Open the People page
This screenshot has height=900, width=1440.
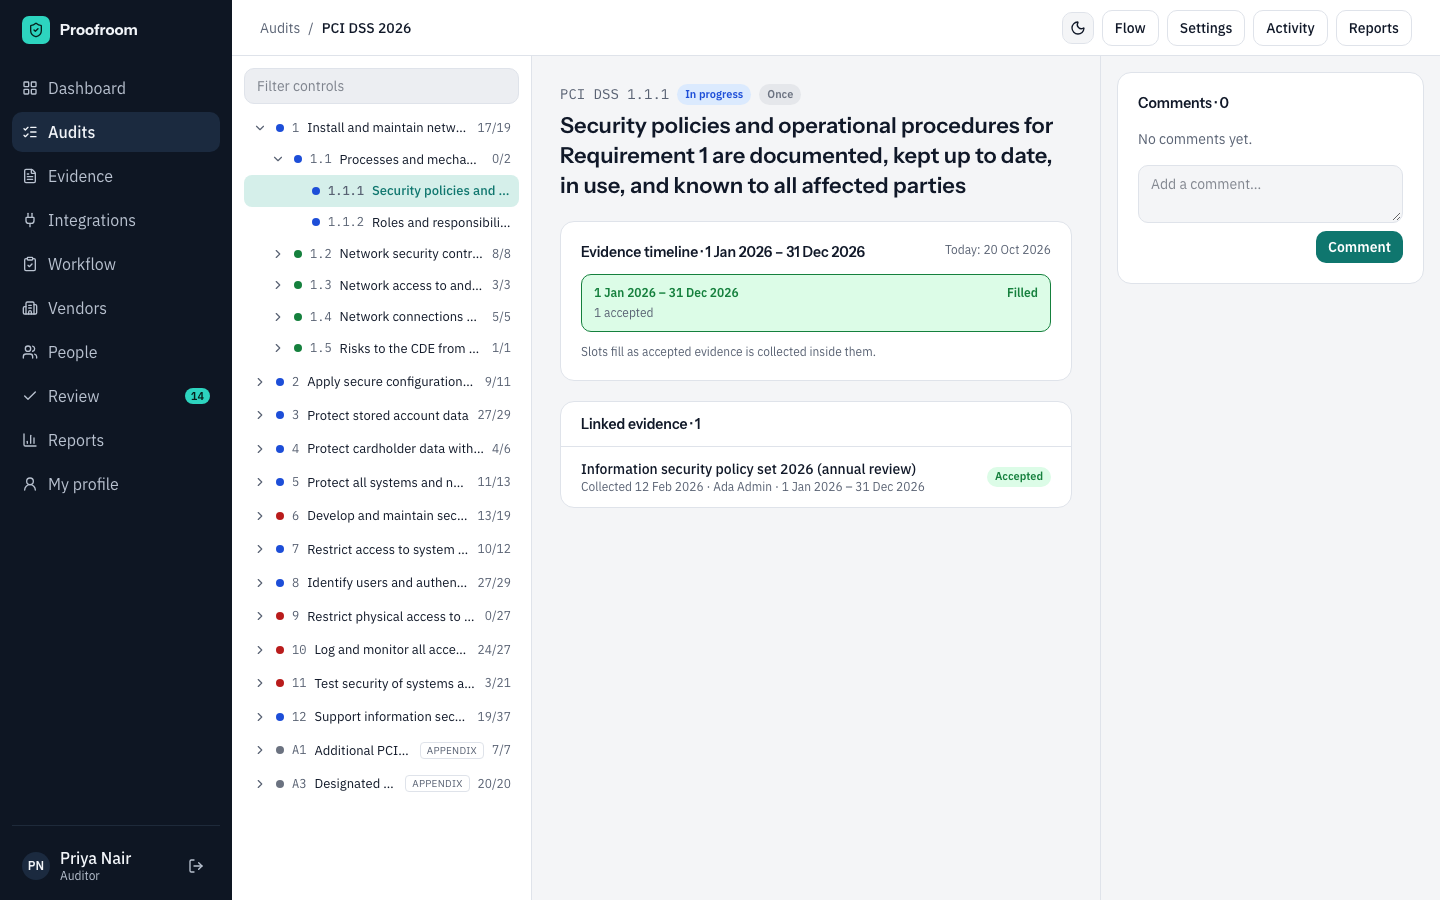(x=116, y=352)
